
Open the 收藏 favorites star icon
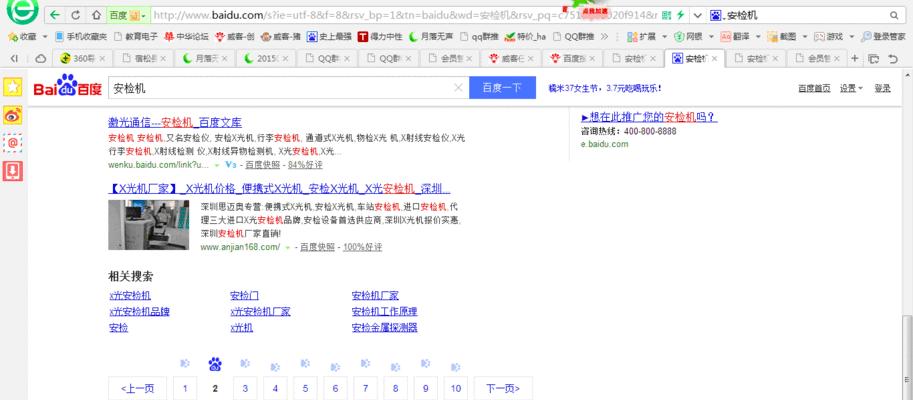pyautogui.click(x=12, y=36)
